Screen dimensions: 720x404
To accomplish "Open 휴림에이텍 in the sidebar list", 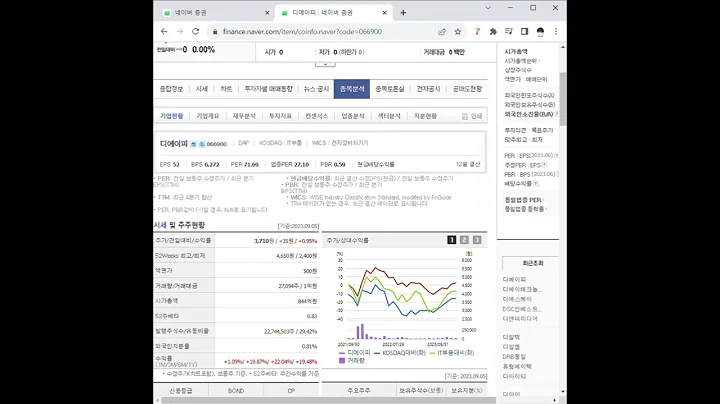I will point(517,367).
